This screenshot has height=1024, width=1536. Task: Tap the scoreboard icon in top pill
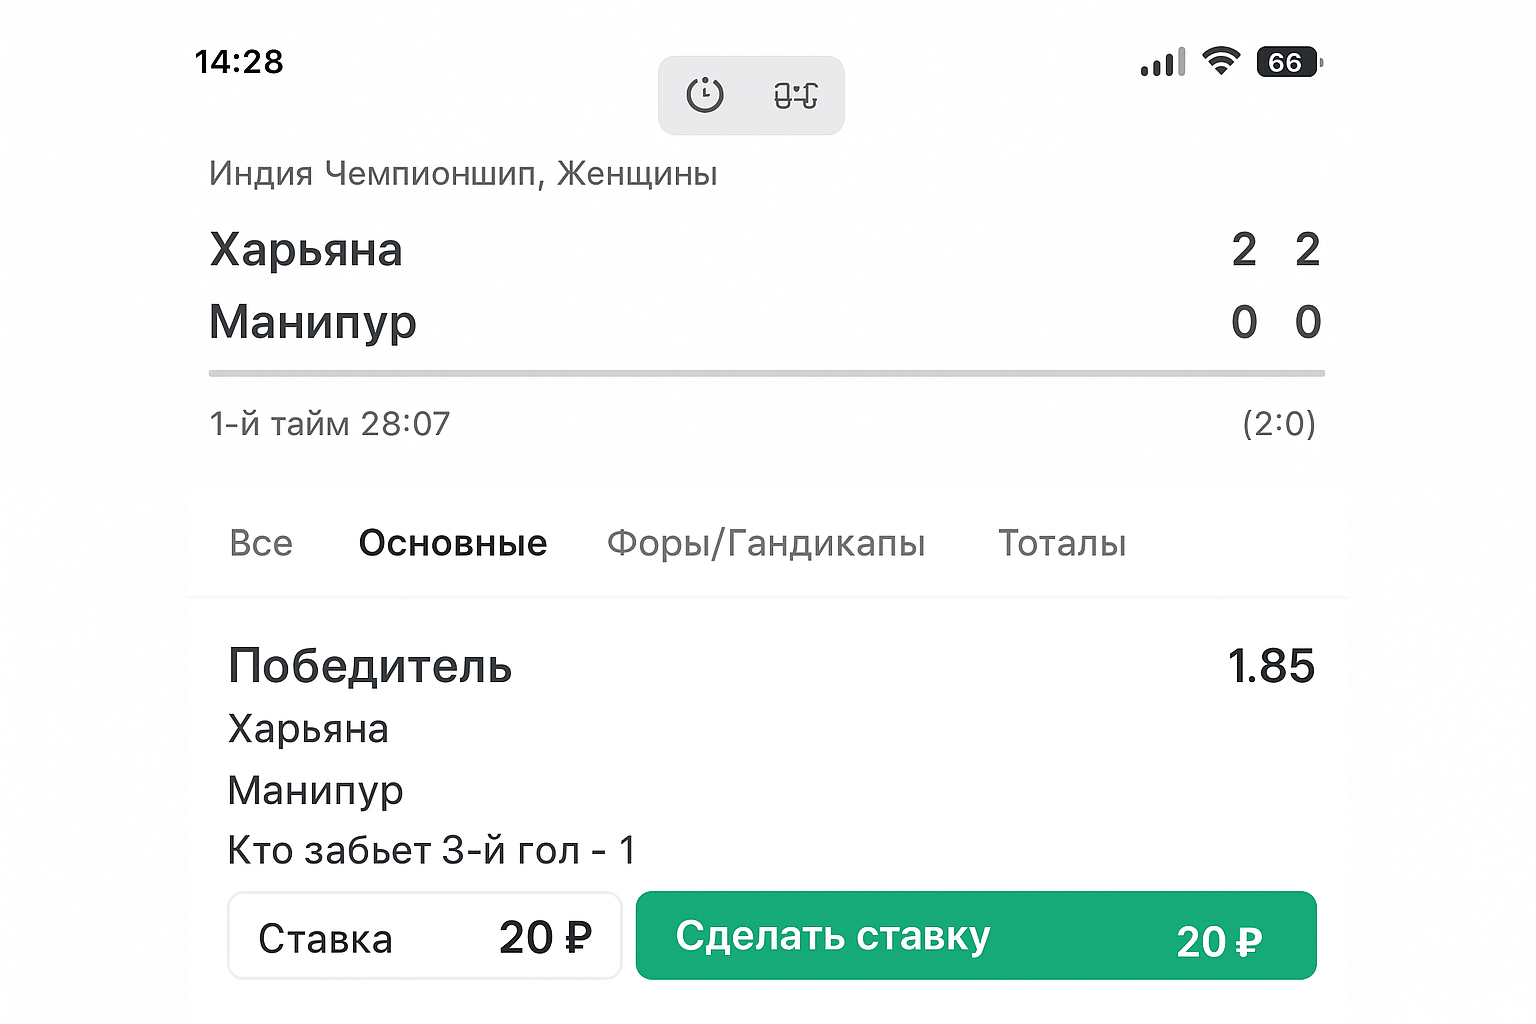796,95
